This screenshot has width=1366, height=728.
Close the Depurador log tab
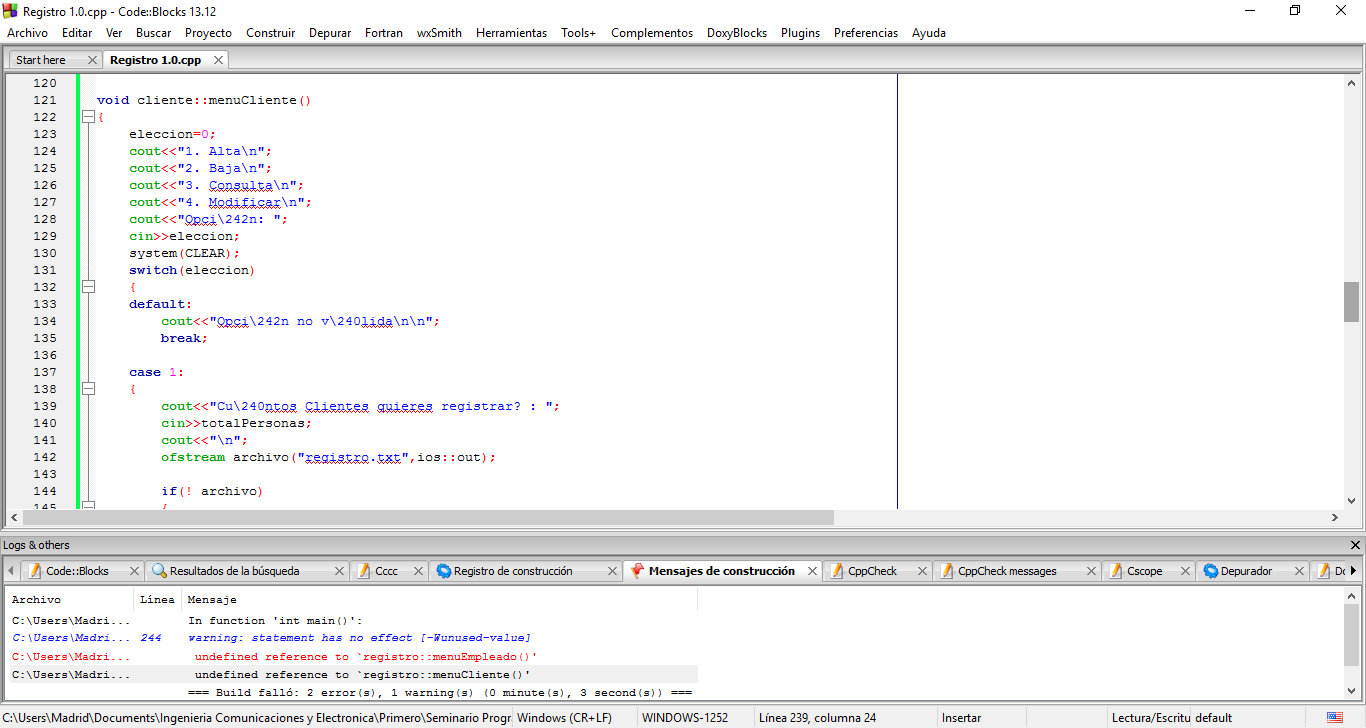tap(1298, 571)
